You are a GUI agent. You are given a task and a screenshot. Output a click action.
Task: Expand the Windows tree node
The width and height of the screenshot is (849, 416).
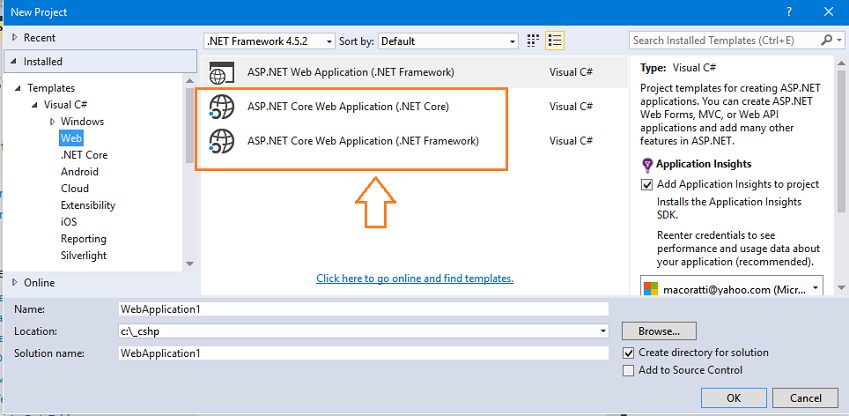52,121
